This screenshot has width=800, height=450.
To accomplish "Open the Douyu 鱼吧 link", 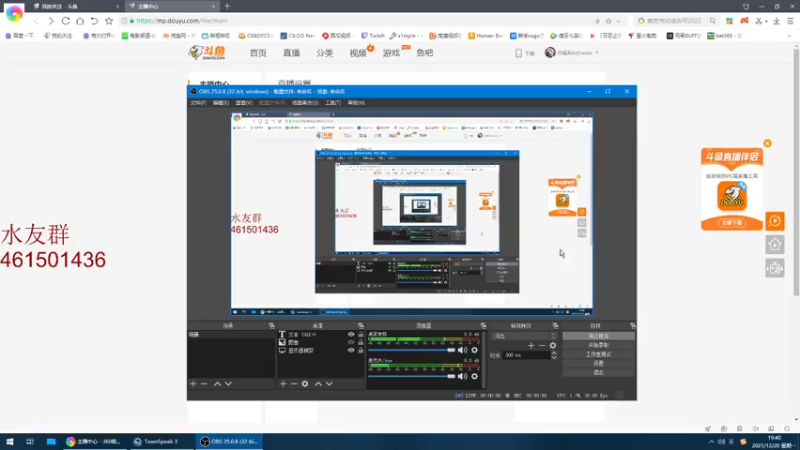I will click(424, 53).
